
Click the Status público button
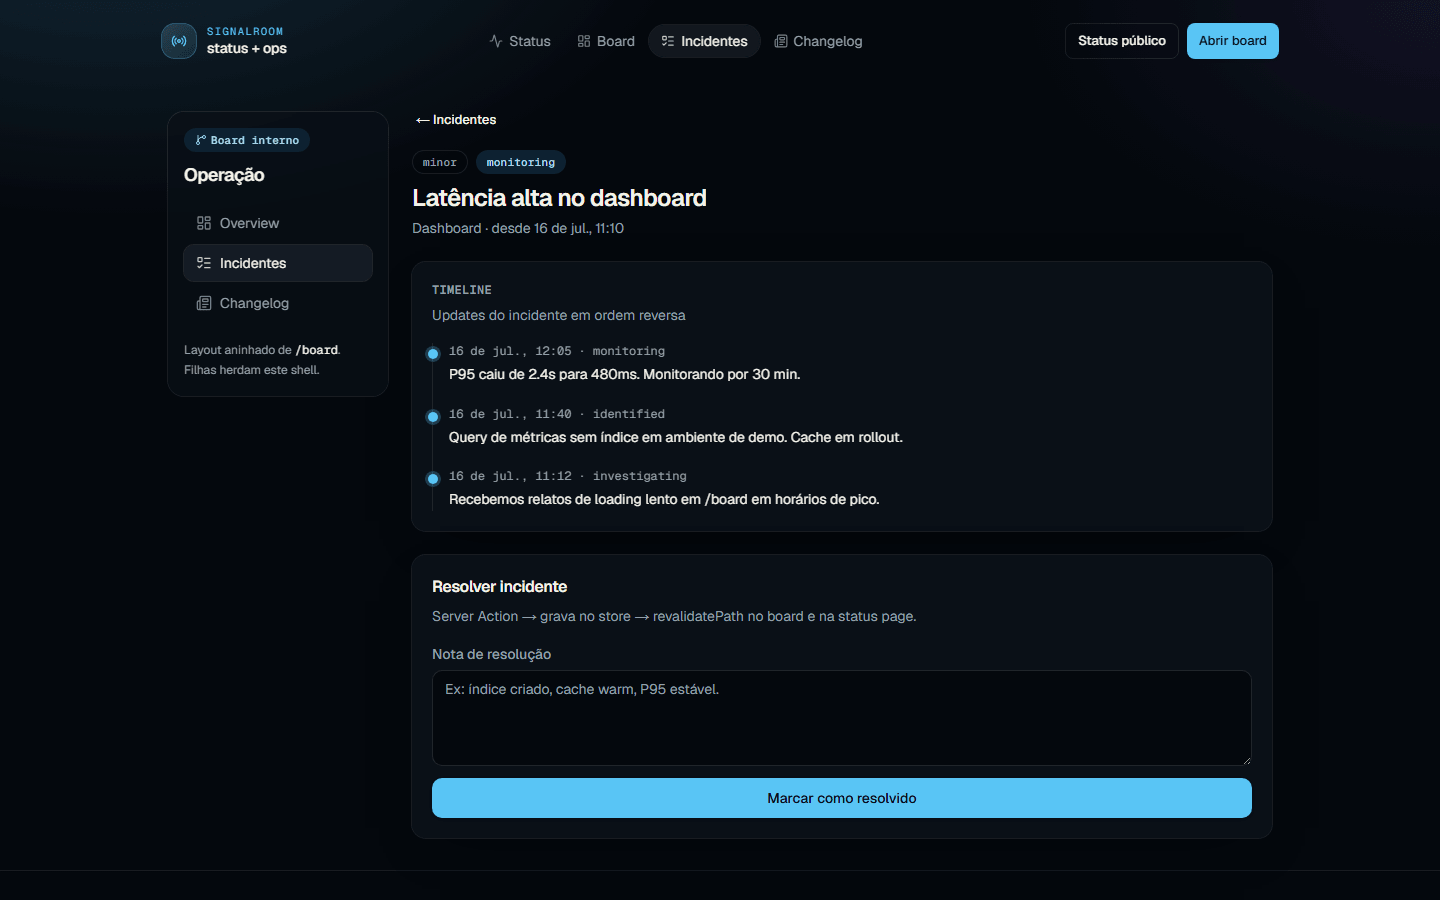[x=1122, y=41]
